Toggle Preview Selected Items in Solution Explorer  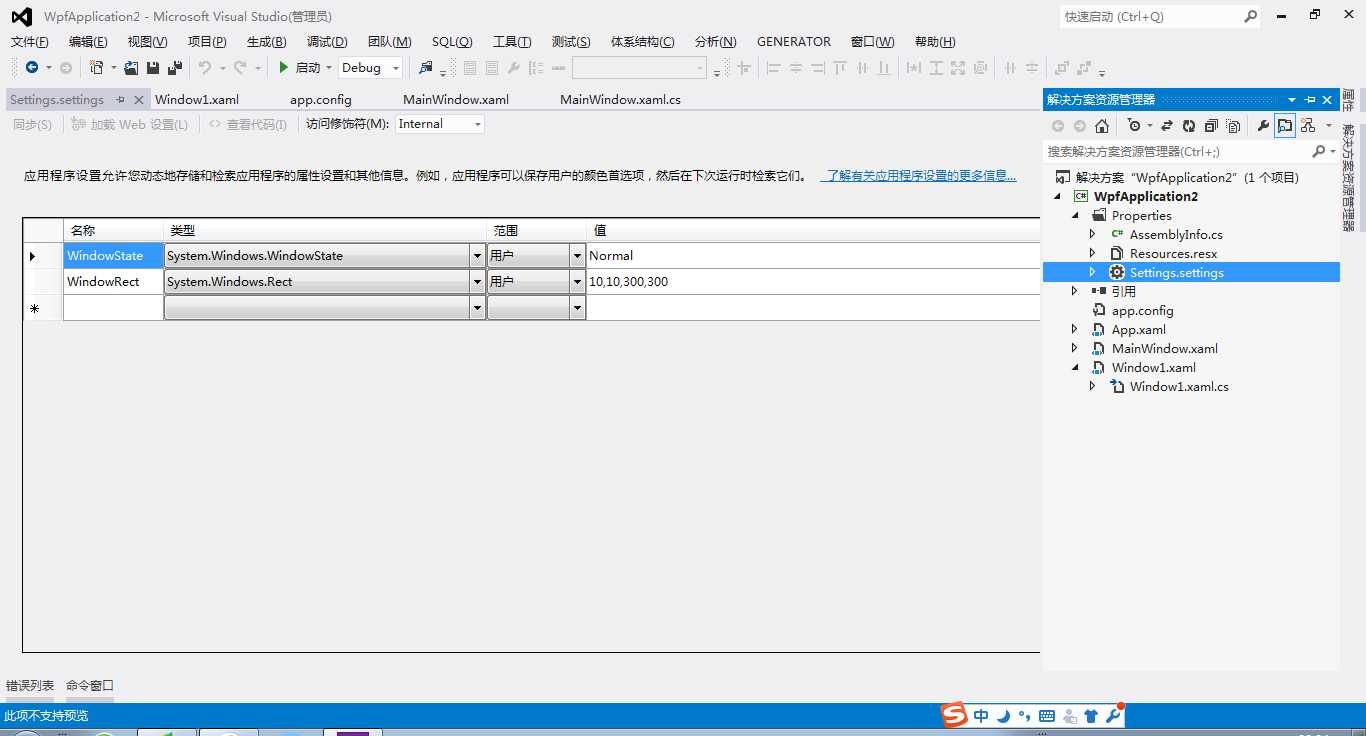click(x=1285, y=126)
